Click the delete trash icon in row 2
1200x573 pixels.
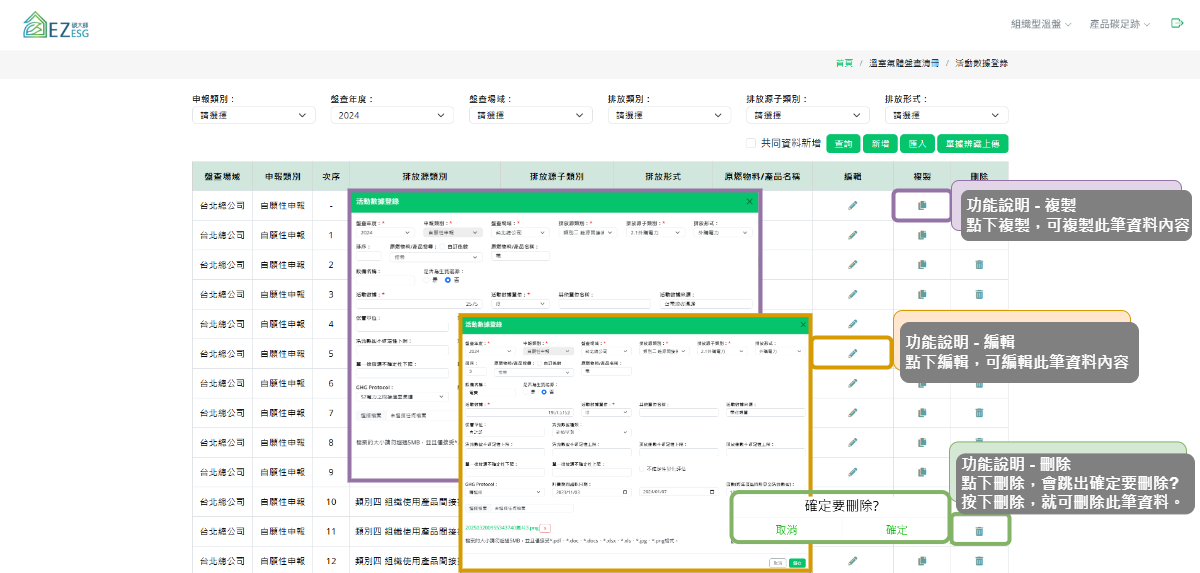tap(979, 265)
